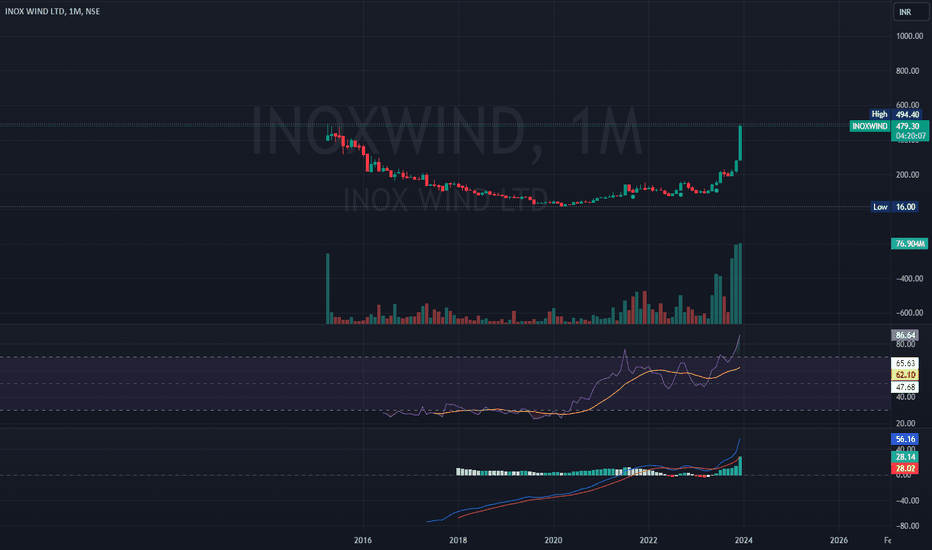Screen dimensions: 932x550
Task: Click the 2024 time axis label
Action: coord(744,540)
